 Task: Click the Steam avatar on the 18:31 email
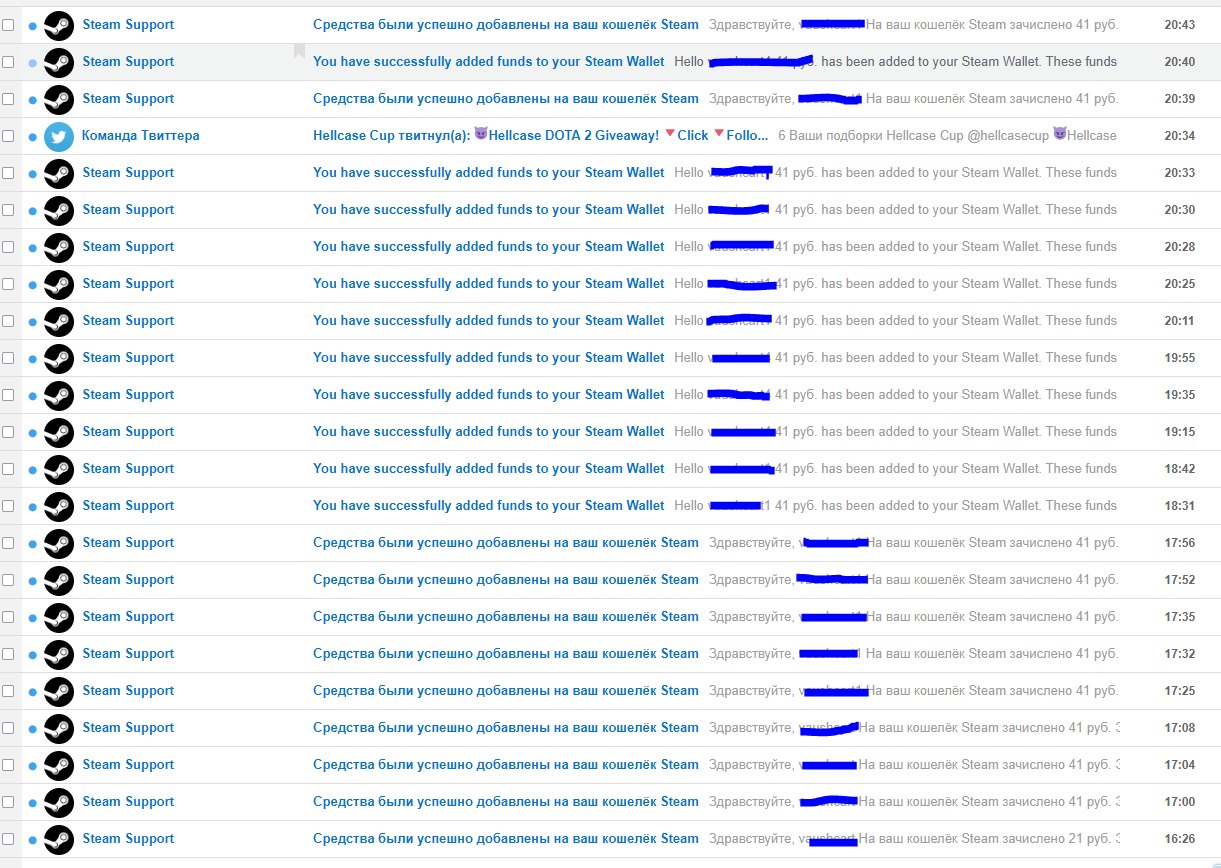[59, 506]
